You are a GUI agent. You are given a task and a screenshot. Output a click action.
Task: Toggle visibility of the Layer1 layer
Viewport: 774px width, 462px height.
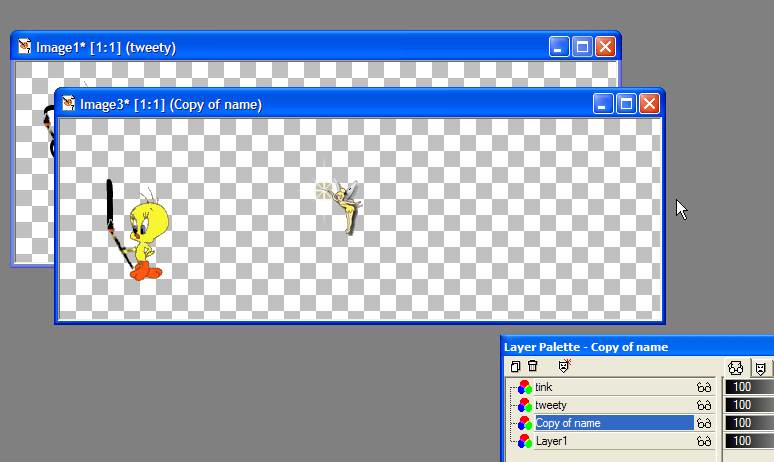click(x=704, y=442)
